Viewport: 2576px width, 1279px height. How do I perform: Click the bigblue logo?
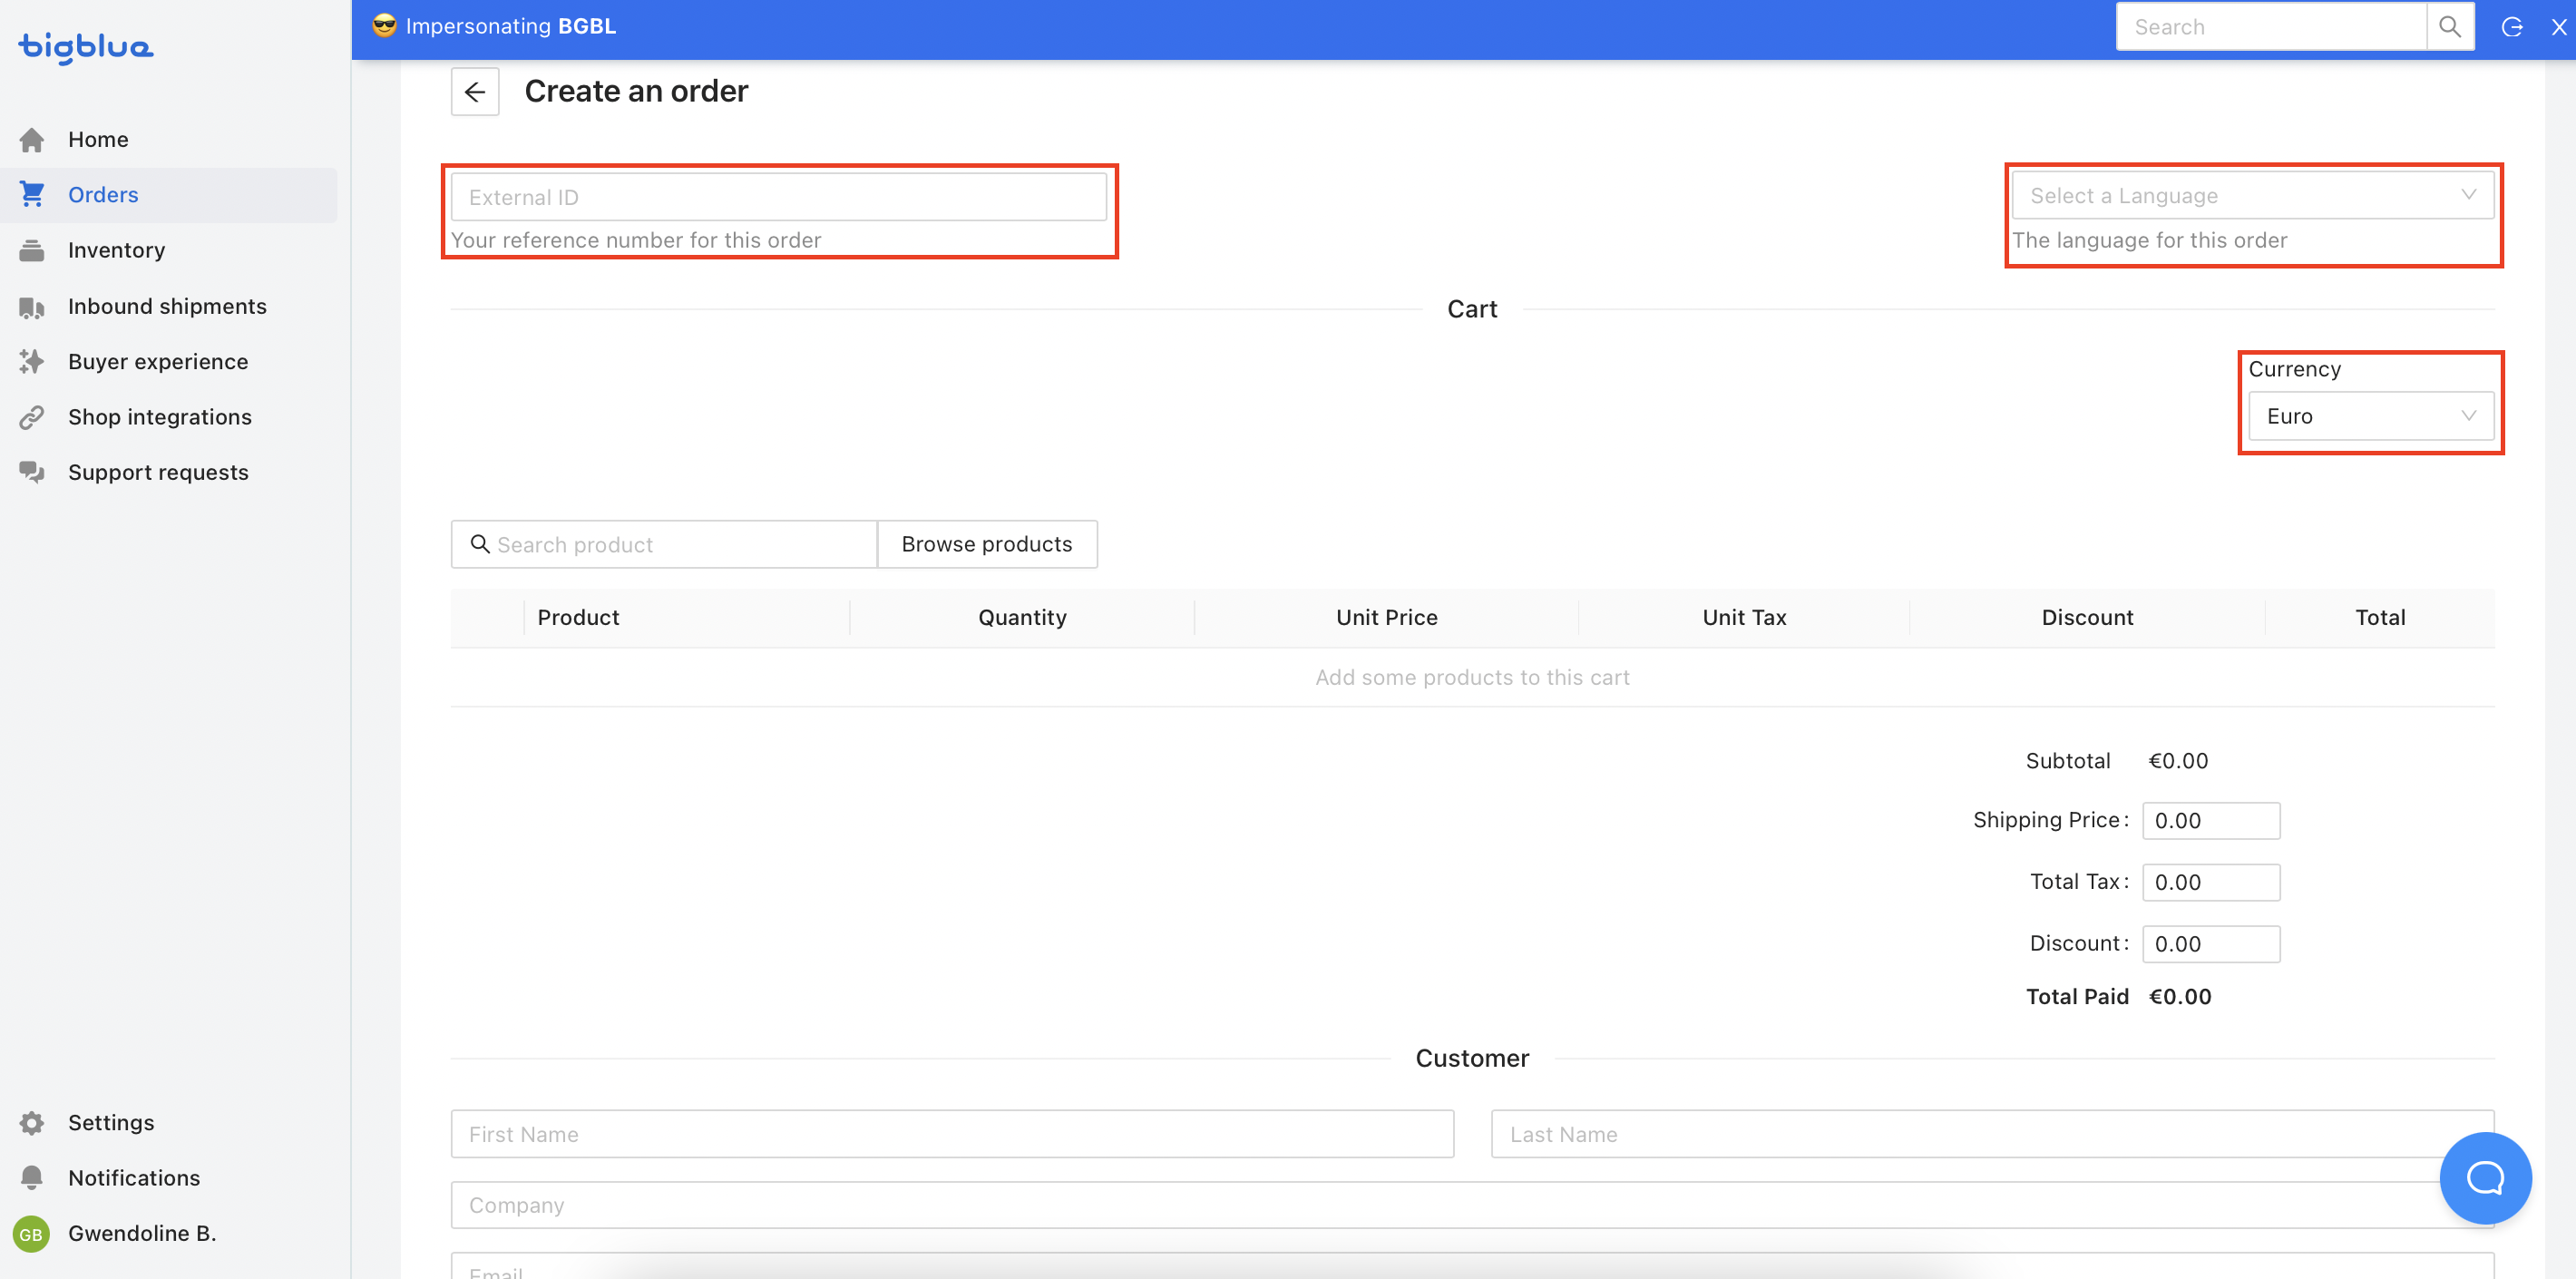(x=86, y=46)
